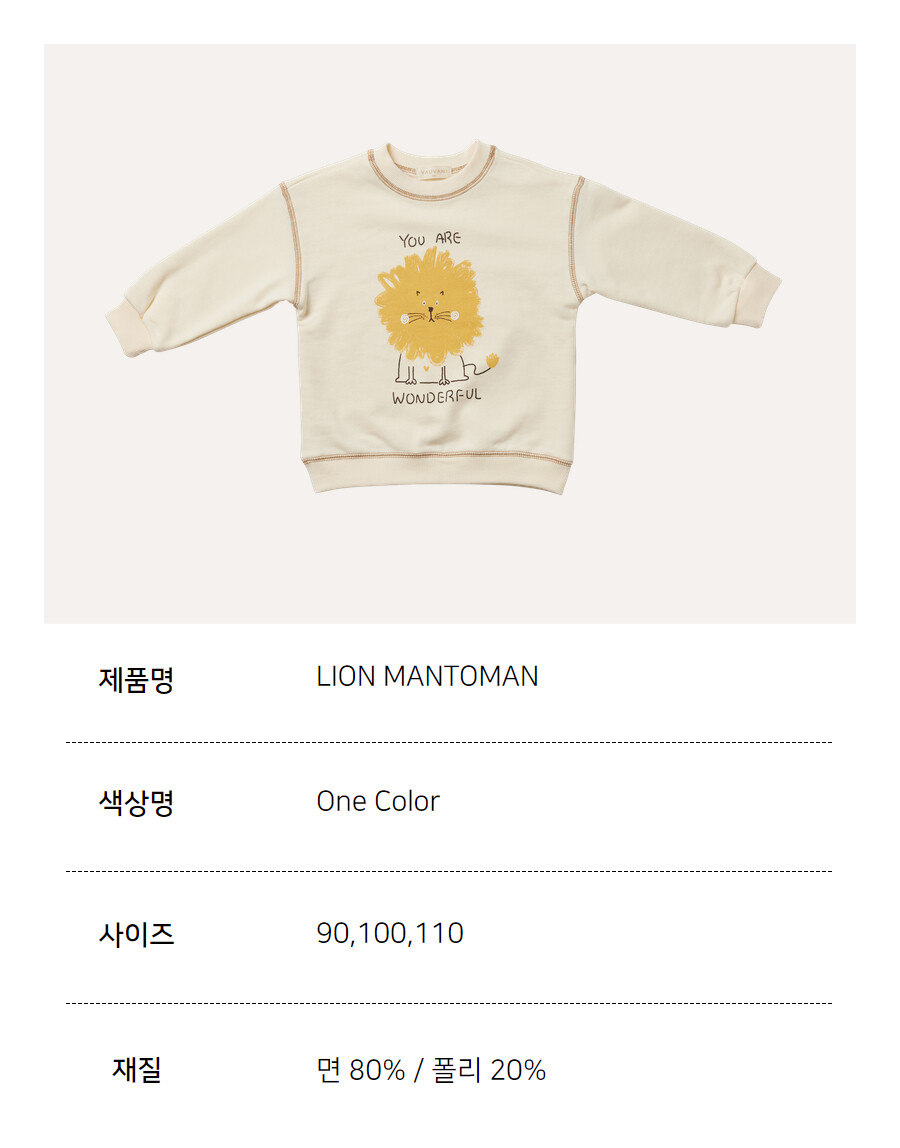Click the dashed divider below 제품명 row
The height and width of the screenshot is (1148, 900).
pos(449,742)
